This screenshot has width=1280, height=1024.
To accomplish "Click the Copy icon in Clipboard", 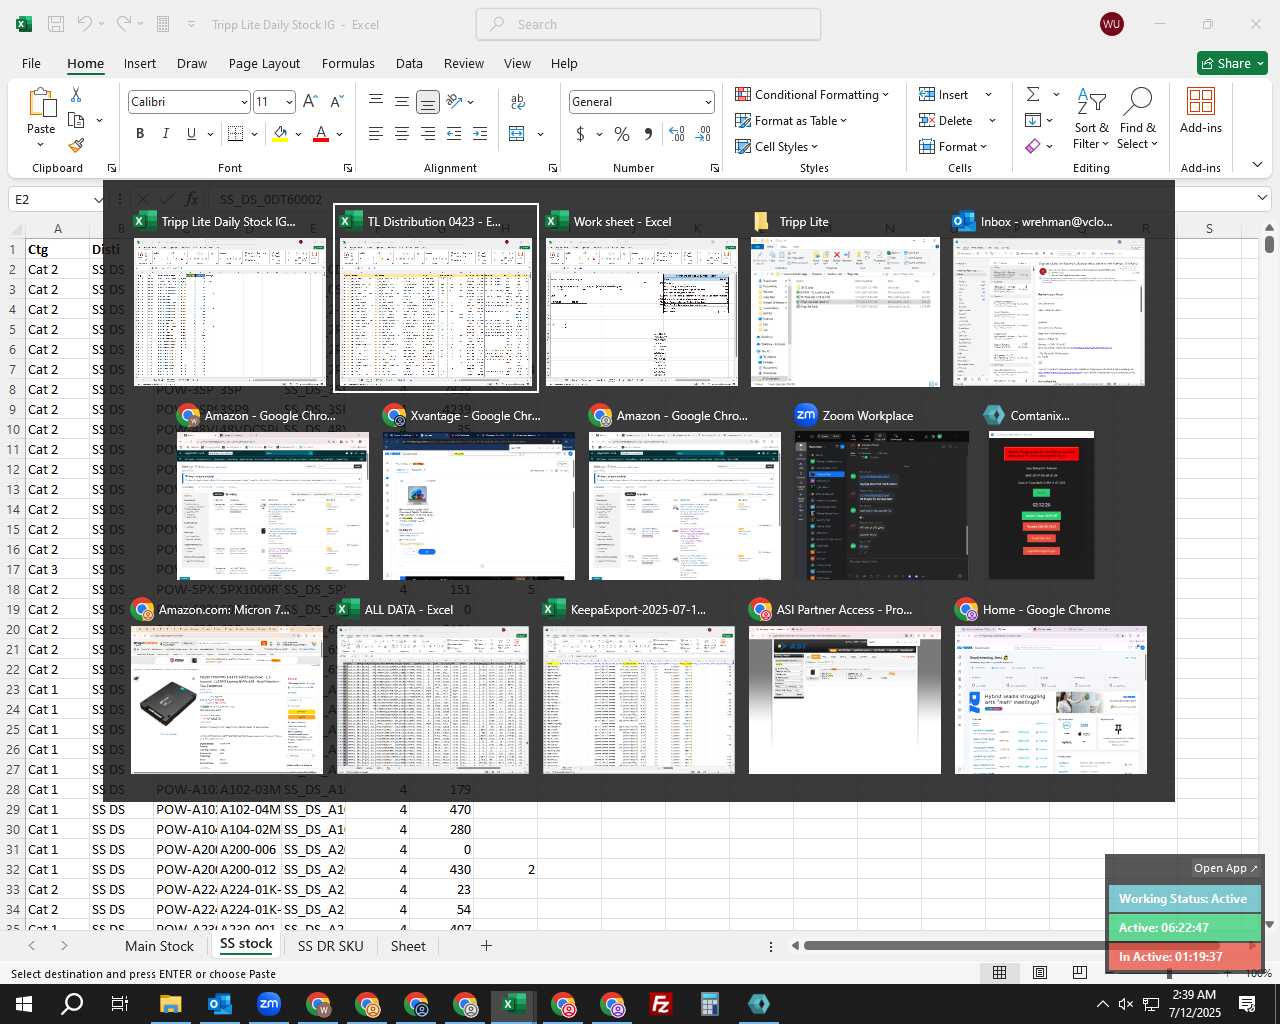I will (x=76, y=120).
